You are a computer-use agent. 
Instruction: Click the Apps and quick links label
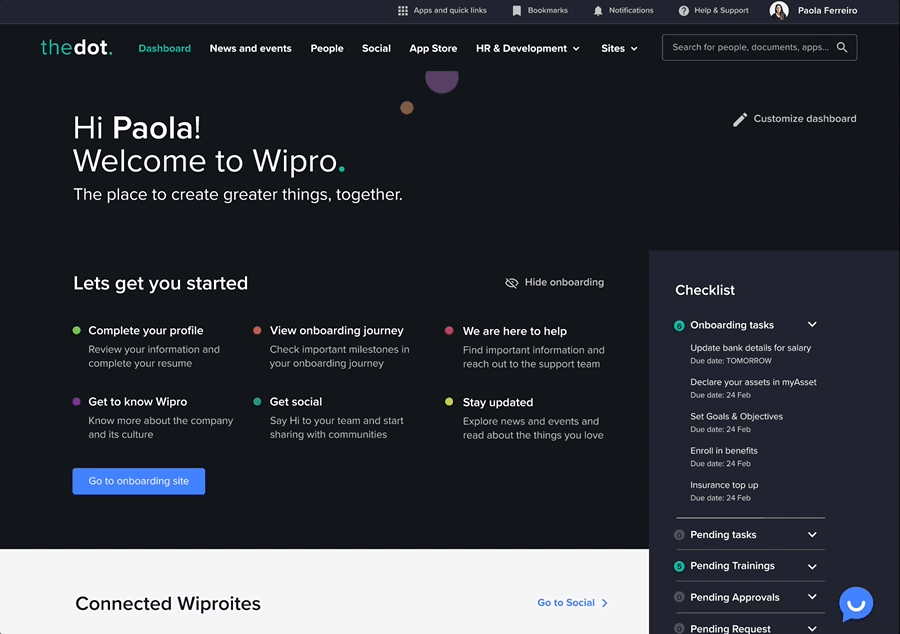coord(450,10)
